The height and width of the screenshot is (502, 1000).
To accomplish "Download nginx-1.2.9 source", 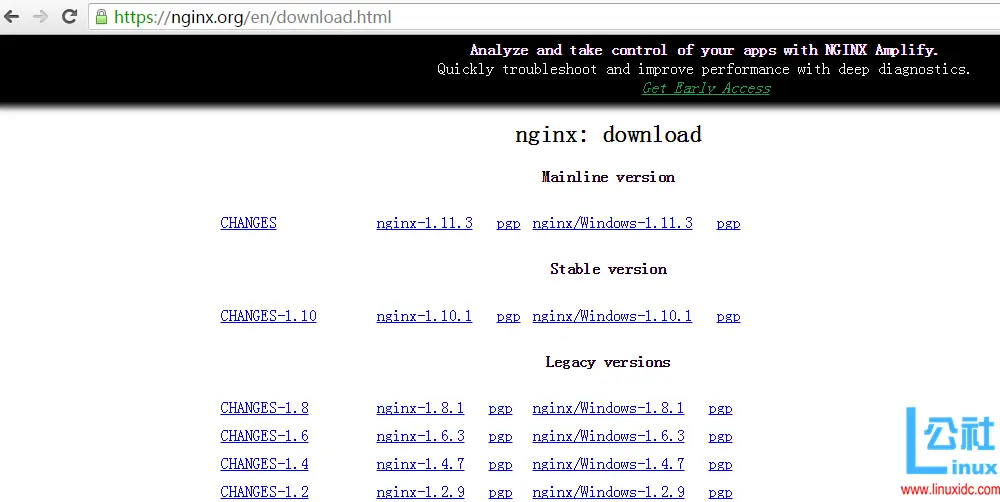I will point(420,492).
